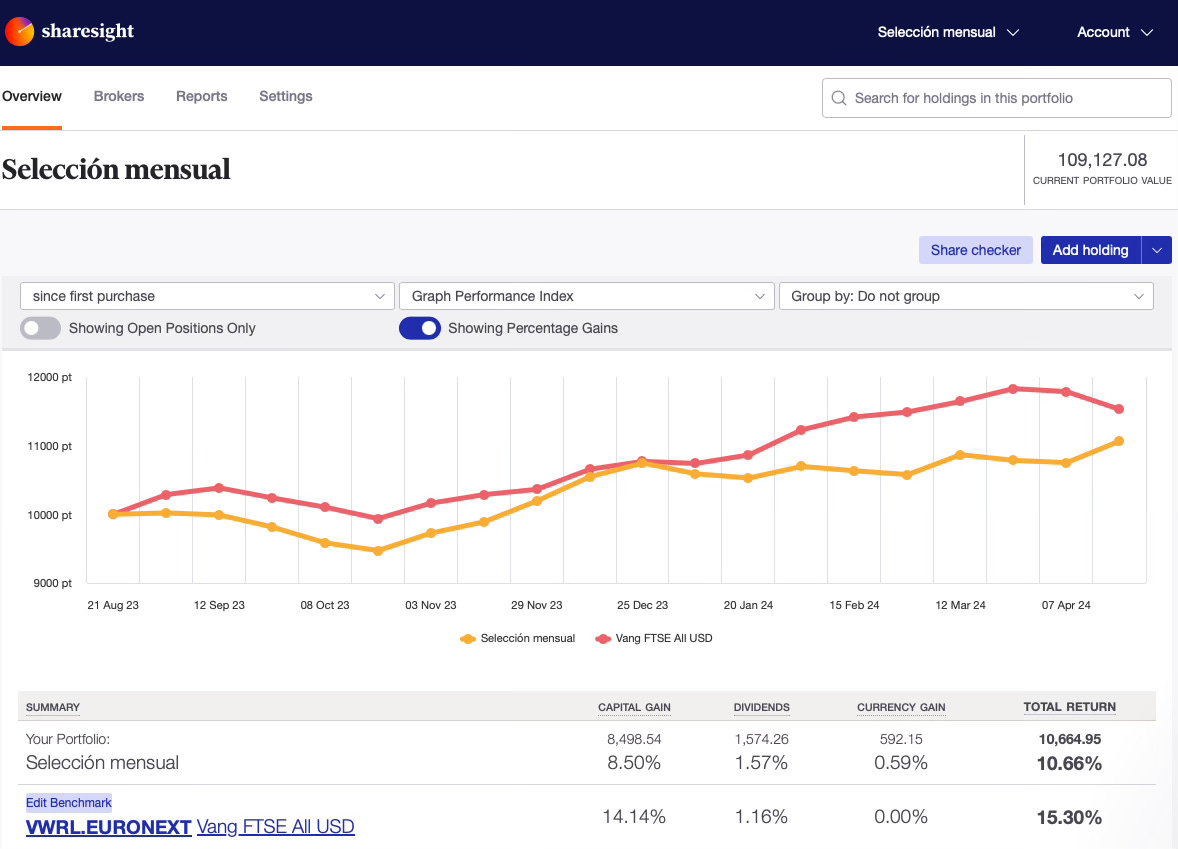
Task: Click the 21 Aug 23 axis label
Action: [x=113, y=606]
